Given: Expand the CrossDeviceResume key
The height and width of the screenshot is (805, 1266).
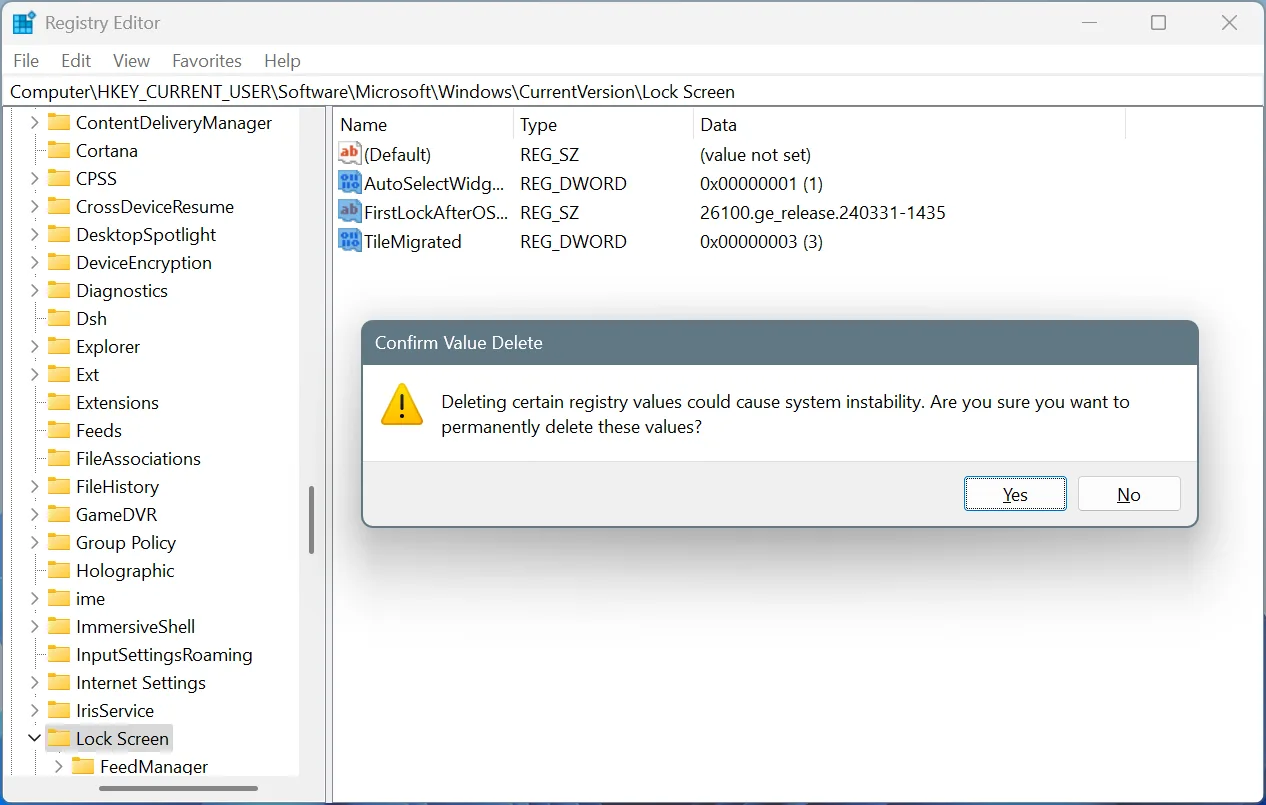Looking at the screenshot, I should (34, 206).
